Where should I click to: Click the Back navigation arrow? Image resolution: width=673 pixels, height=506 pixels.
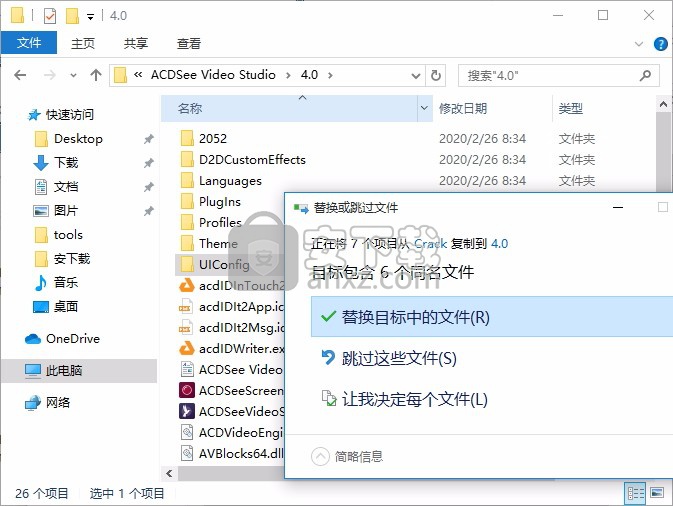click(x=20, y=76)
